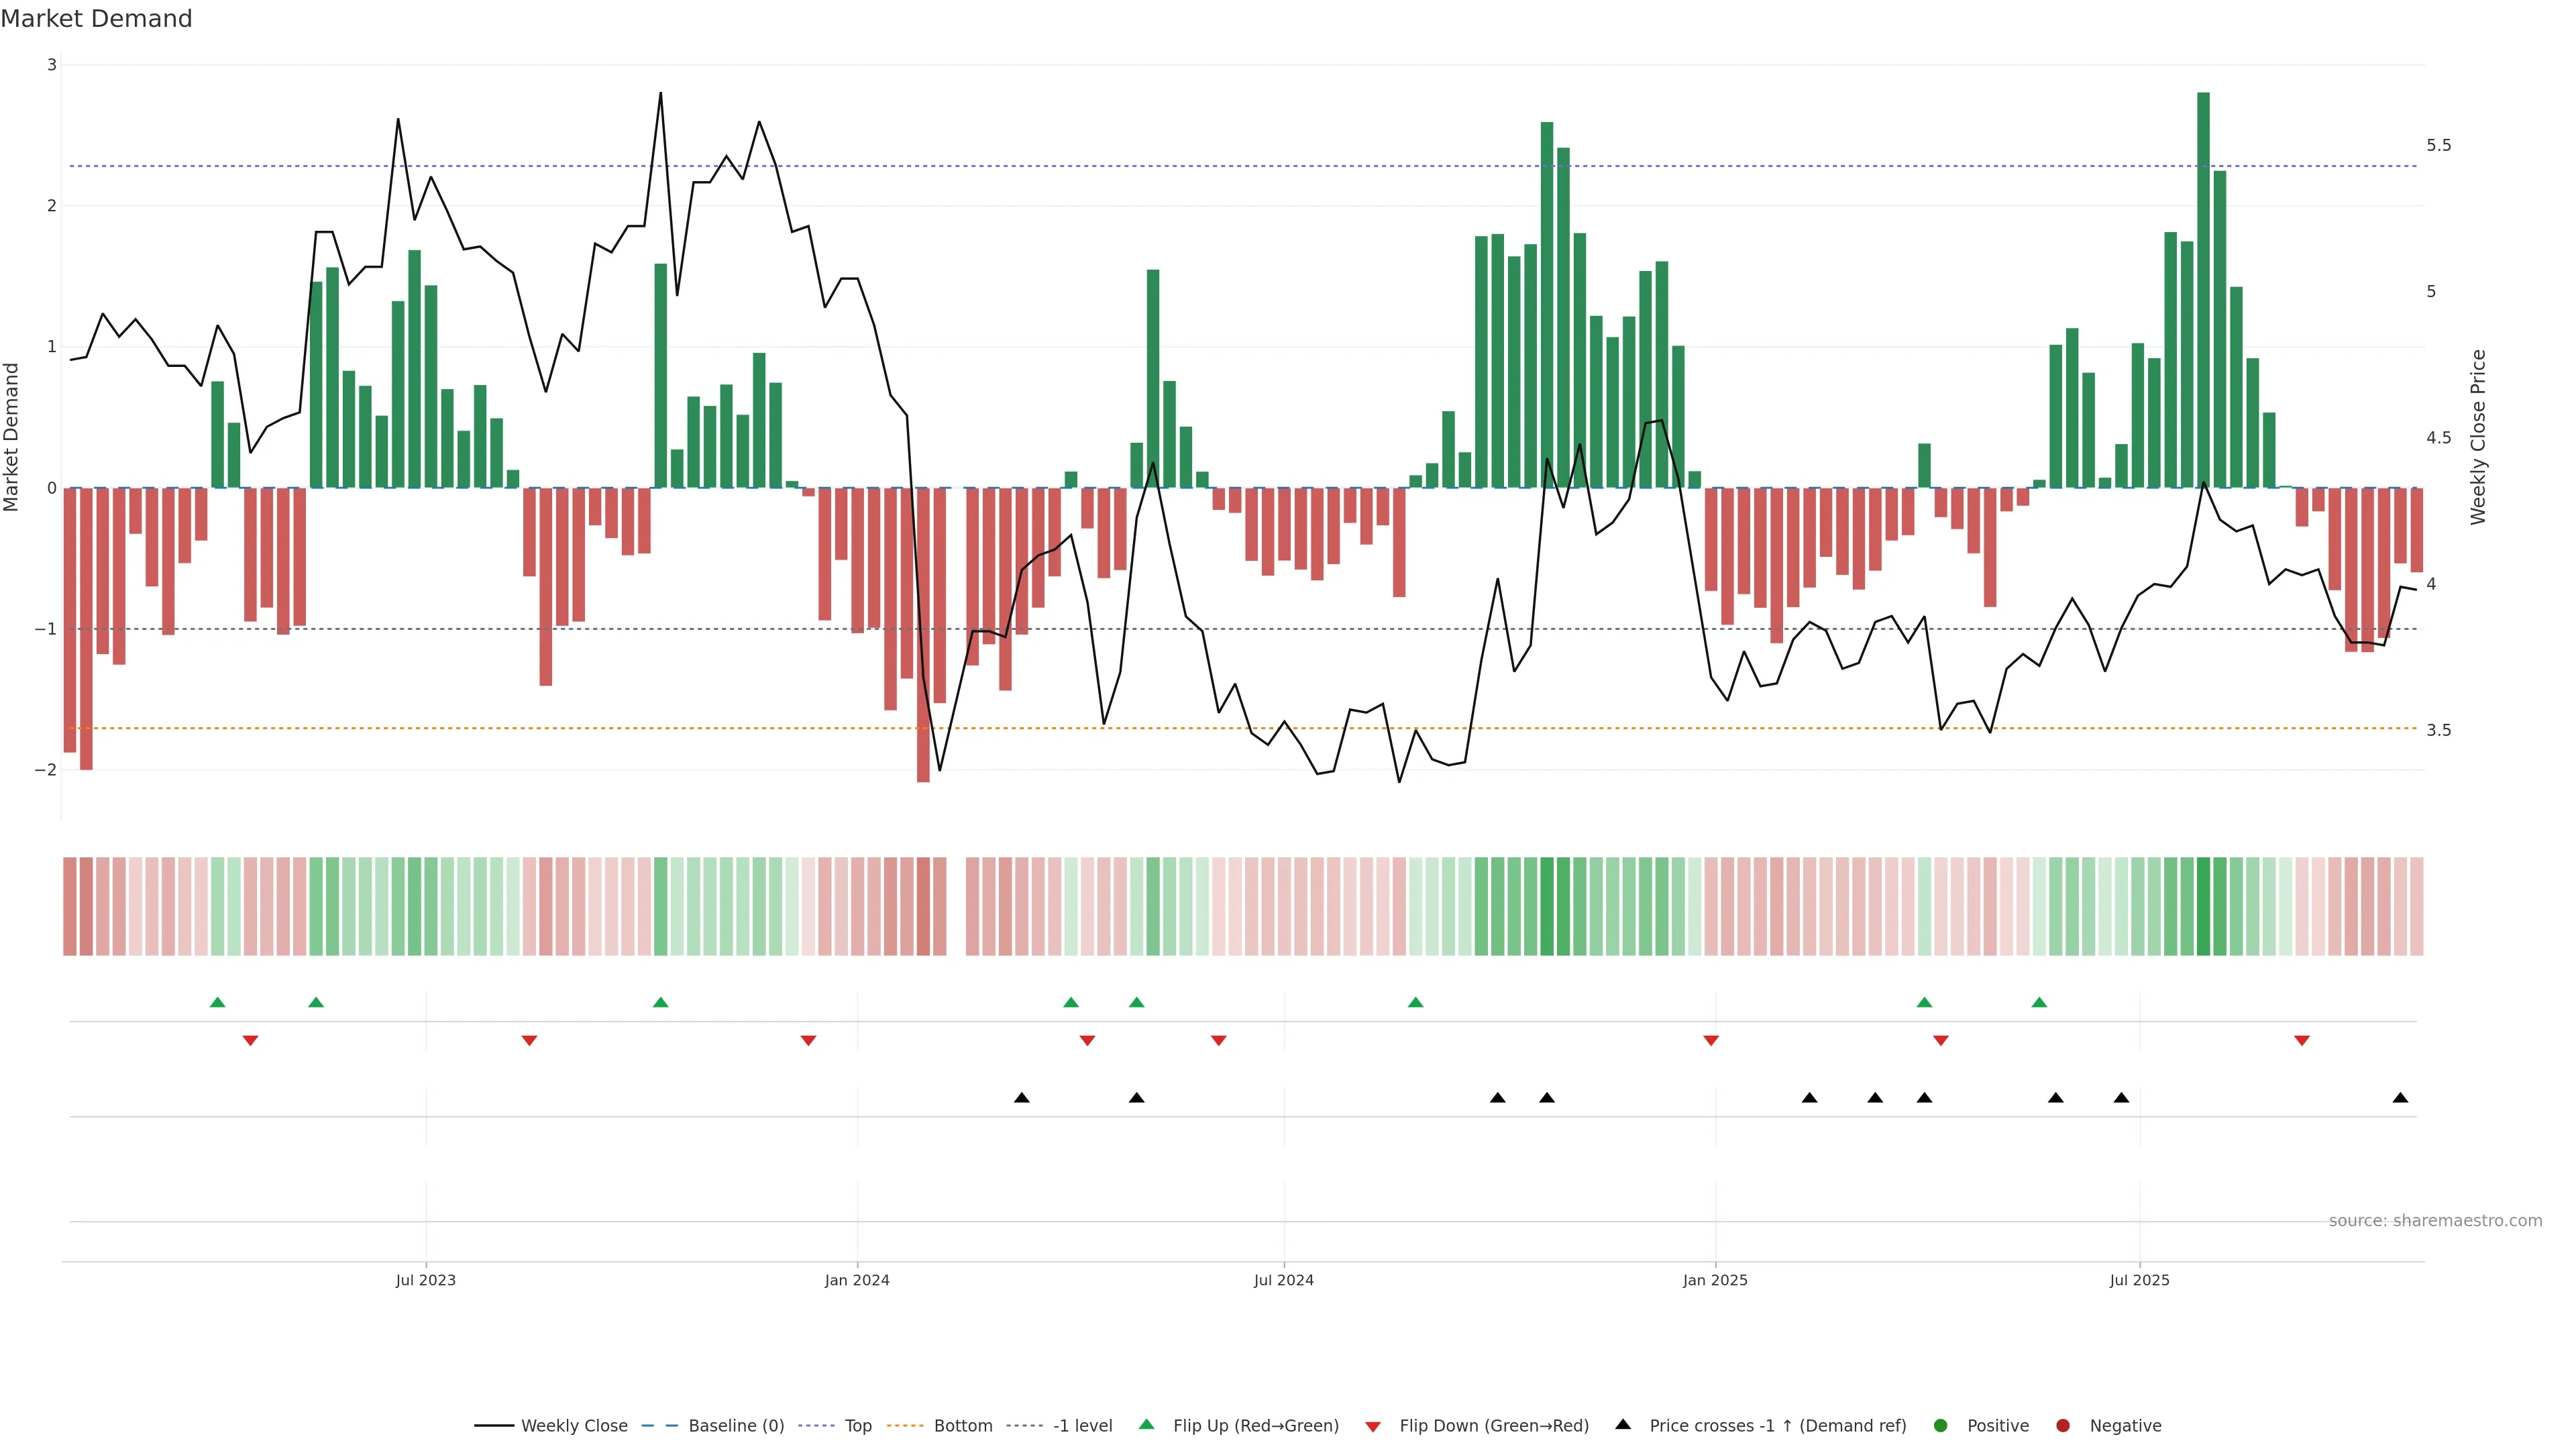Click the green Positive legend dot

tap(1941, 1425)
